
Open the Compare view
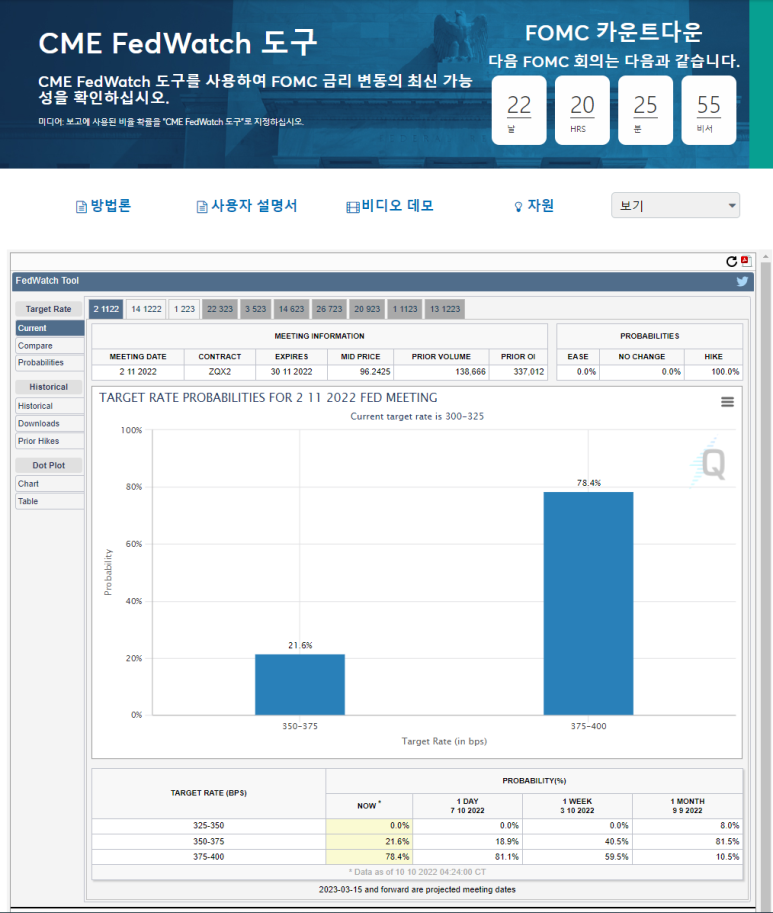point(50,346)
